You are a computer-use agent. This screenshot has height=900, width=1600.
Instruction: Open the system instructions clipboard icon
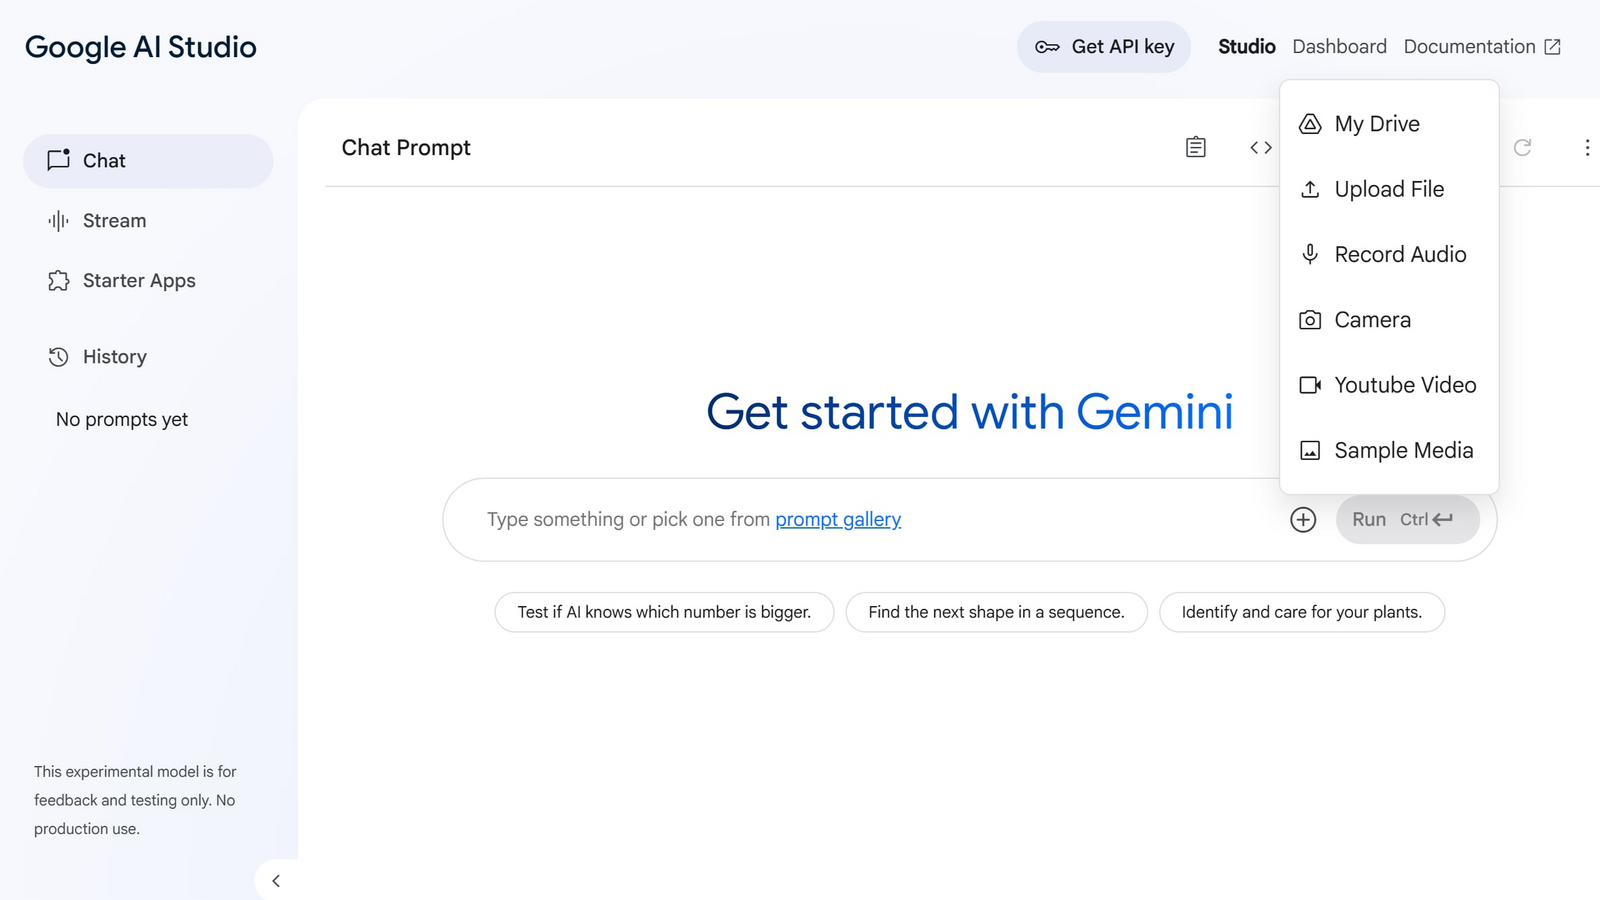[1195, 147]
